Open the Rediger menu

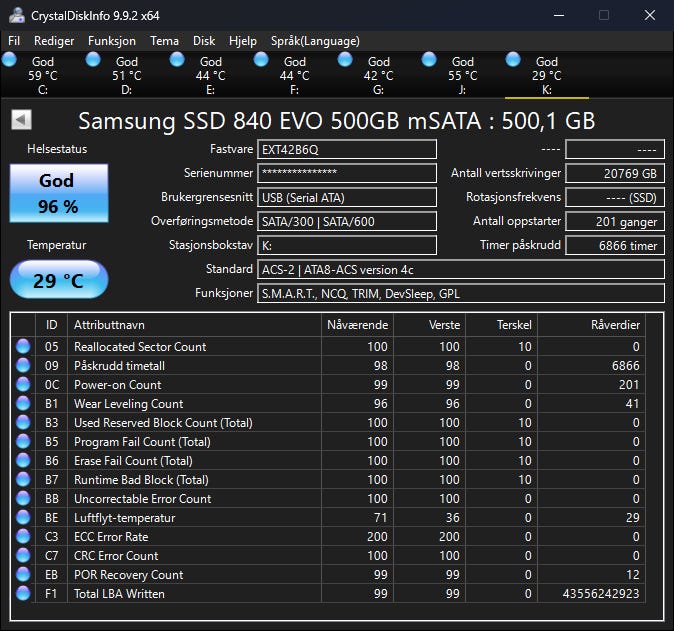point(54,41)
